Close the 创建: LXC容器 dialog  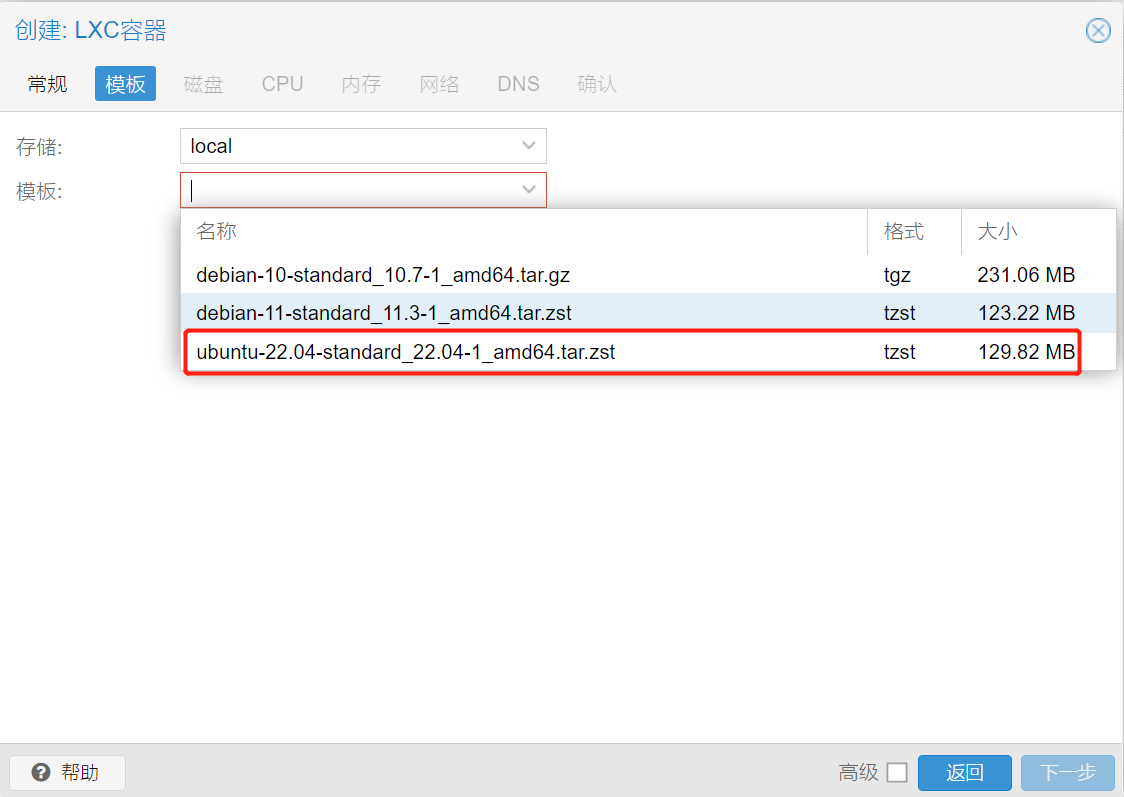point(1098,31)
